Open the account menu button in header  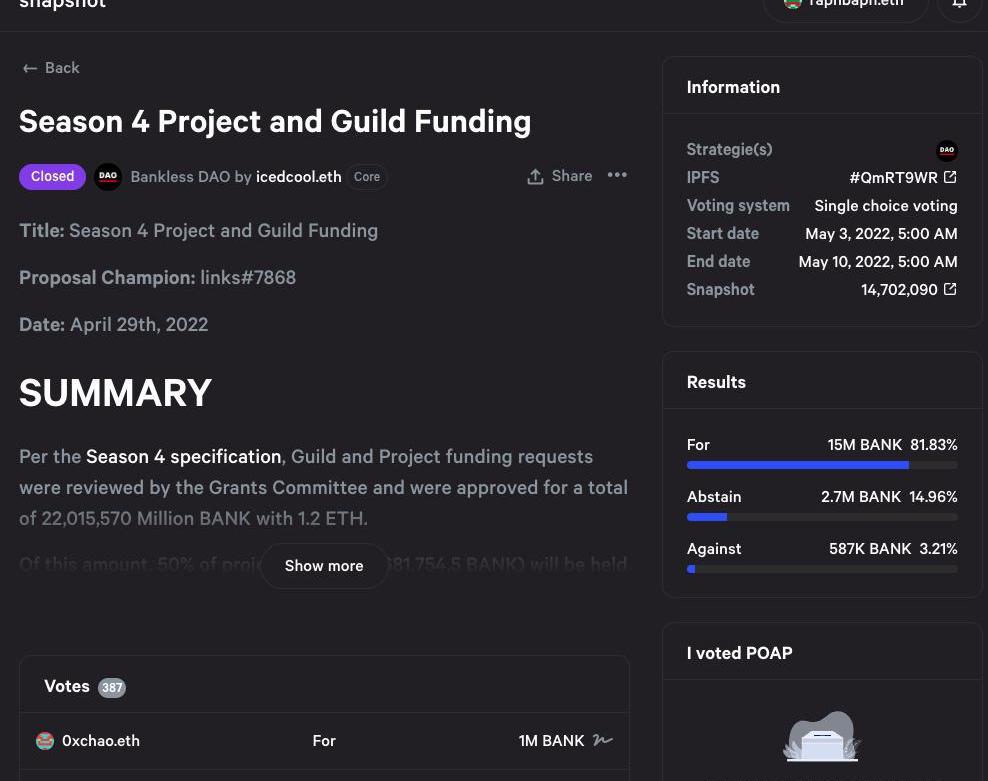tap(845, 5)
